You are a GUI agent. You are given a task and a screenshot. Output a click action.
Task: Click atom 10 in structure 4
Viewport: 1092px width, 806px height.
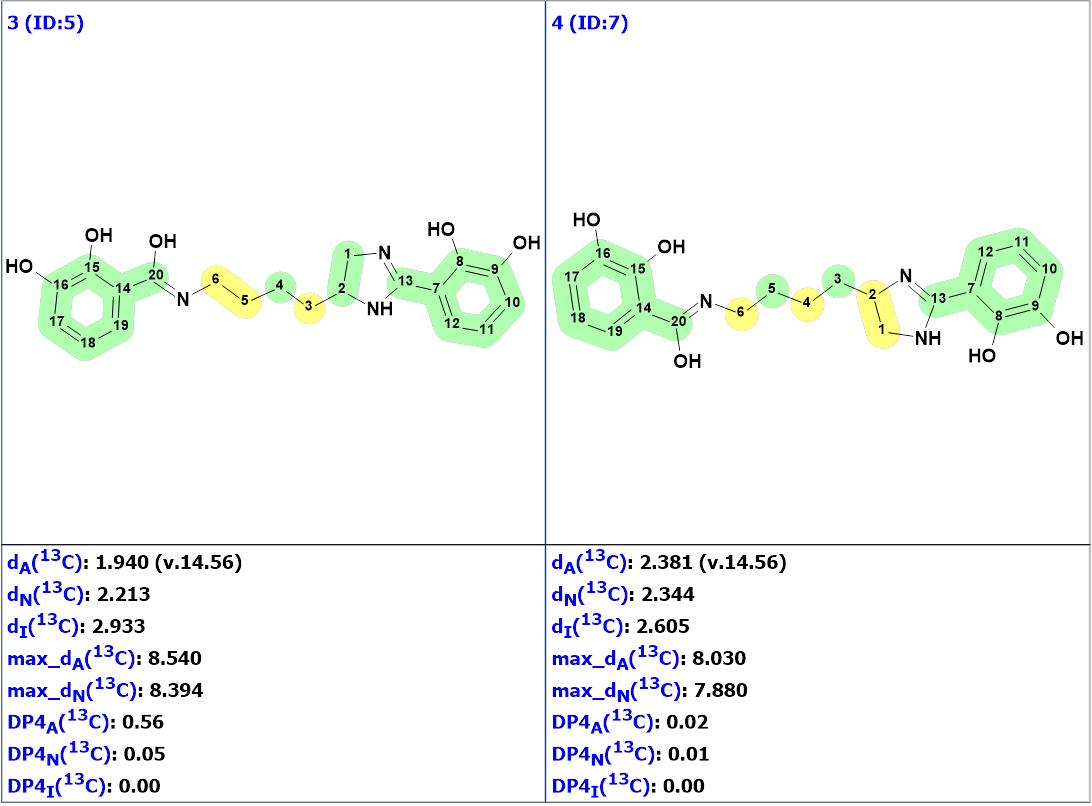(x=1051, y=269)
